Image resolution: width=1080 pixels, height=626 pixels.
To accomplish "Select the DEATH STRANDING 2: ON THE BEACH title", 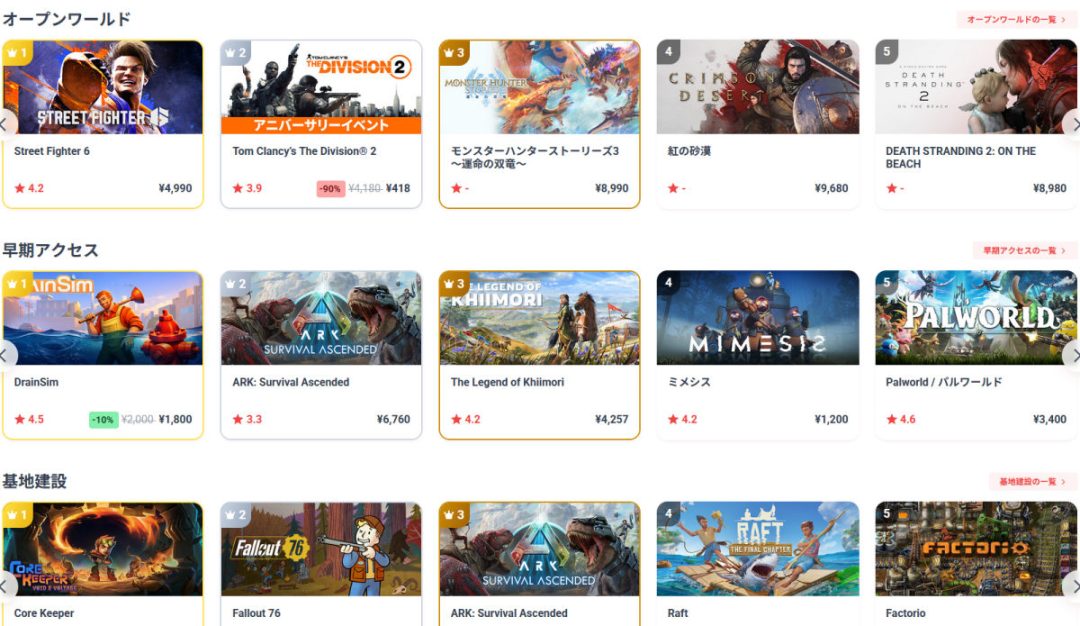I will pos(960,157).
